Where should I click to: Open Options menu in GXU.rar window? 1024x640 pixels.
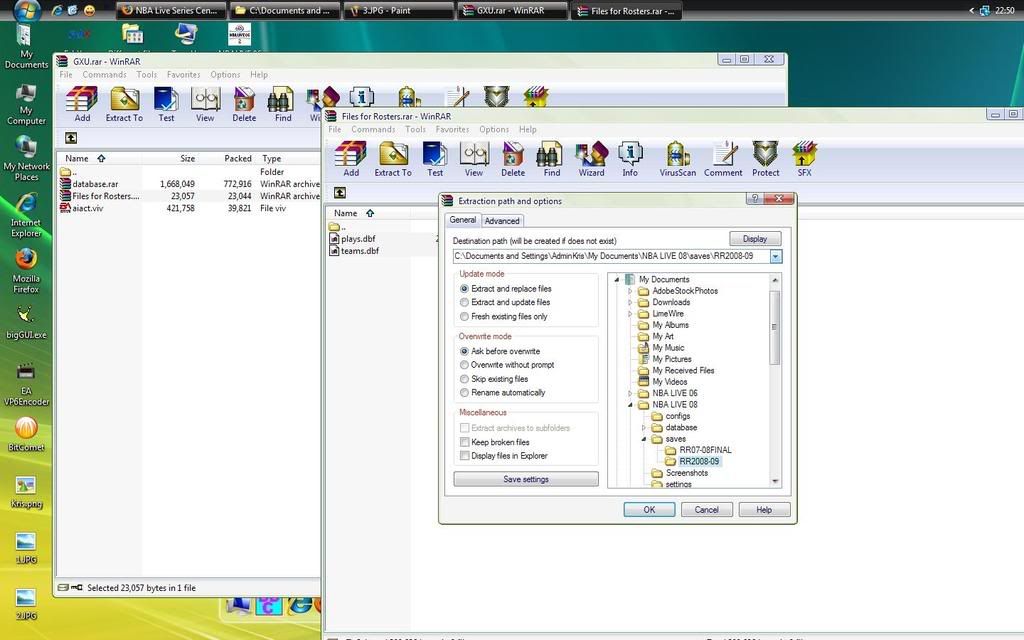coord(225,74)
